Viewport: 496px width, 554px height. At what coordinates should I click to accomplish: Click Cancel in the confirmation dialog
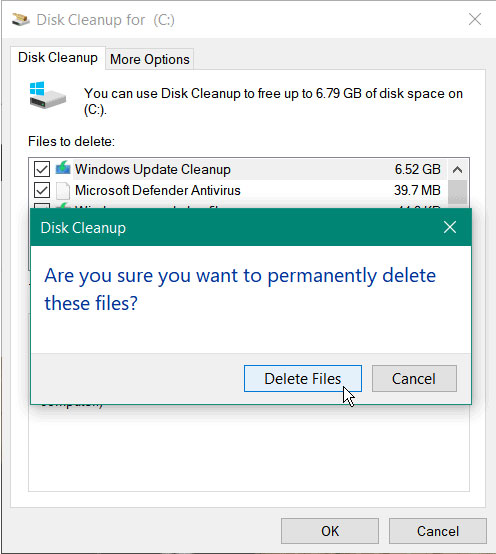tap(414, 378)
